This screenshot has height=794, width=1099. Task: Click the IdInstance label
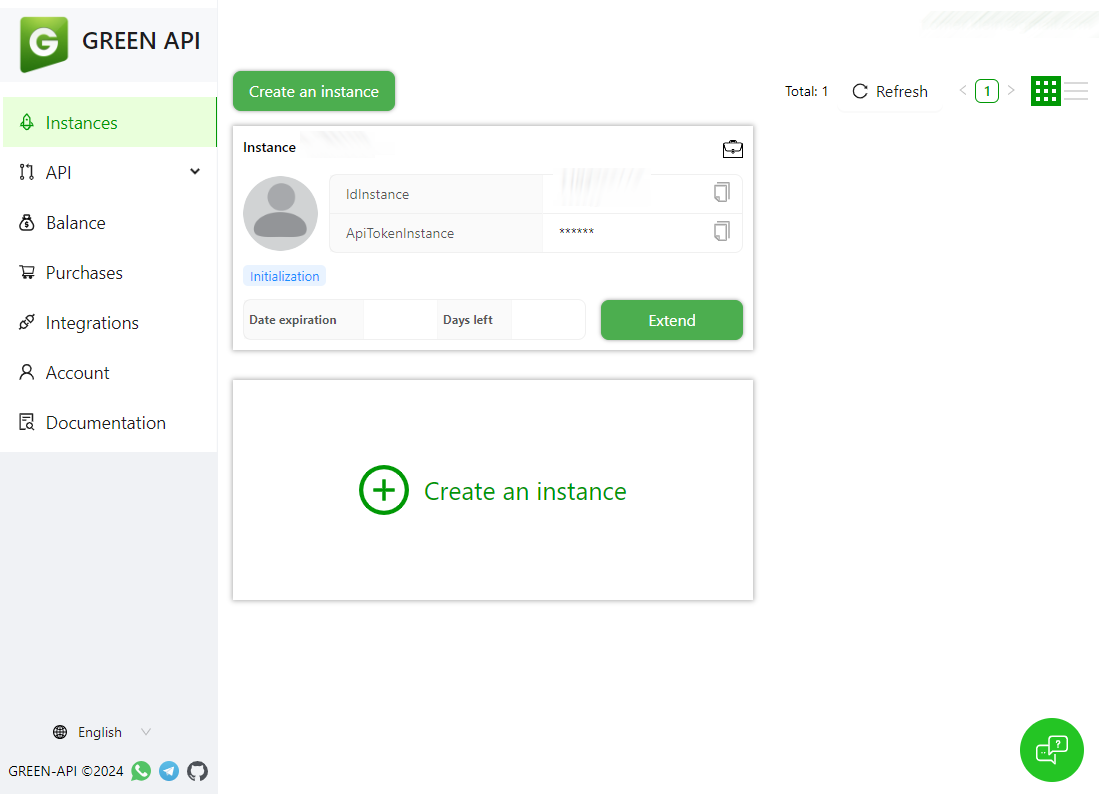377,194
